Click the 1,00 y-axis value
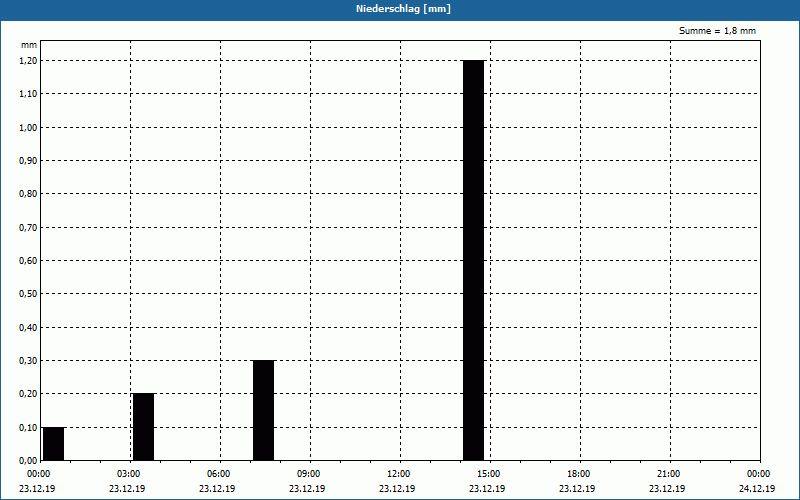800x500 pixels. coord(28,128)
